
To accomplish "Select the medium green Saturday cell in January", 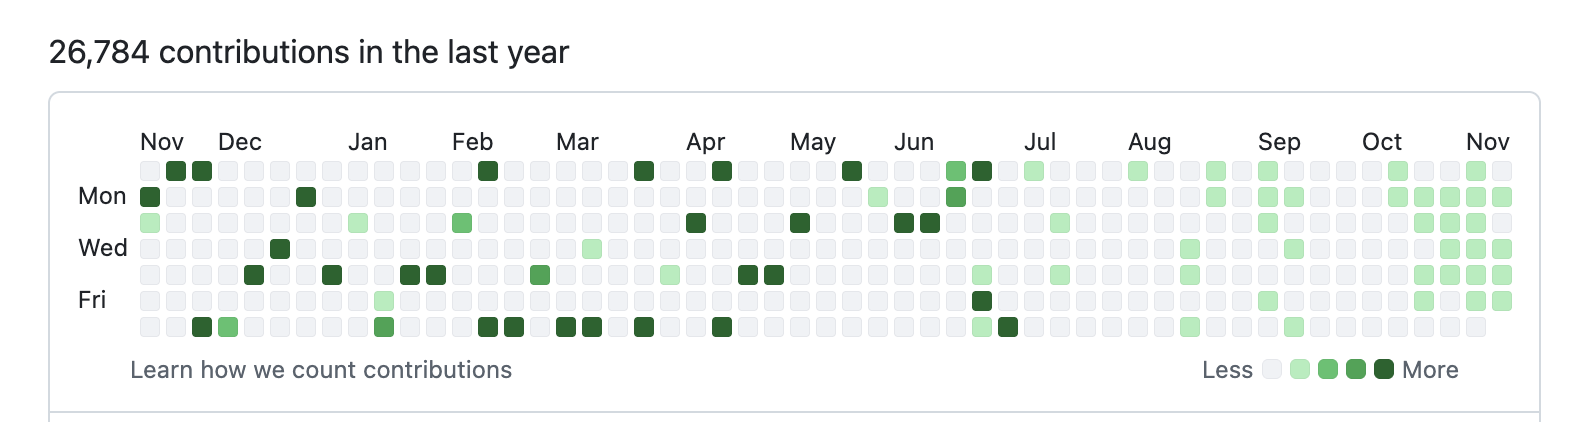I will click(x=384, y=327).
